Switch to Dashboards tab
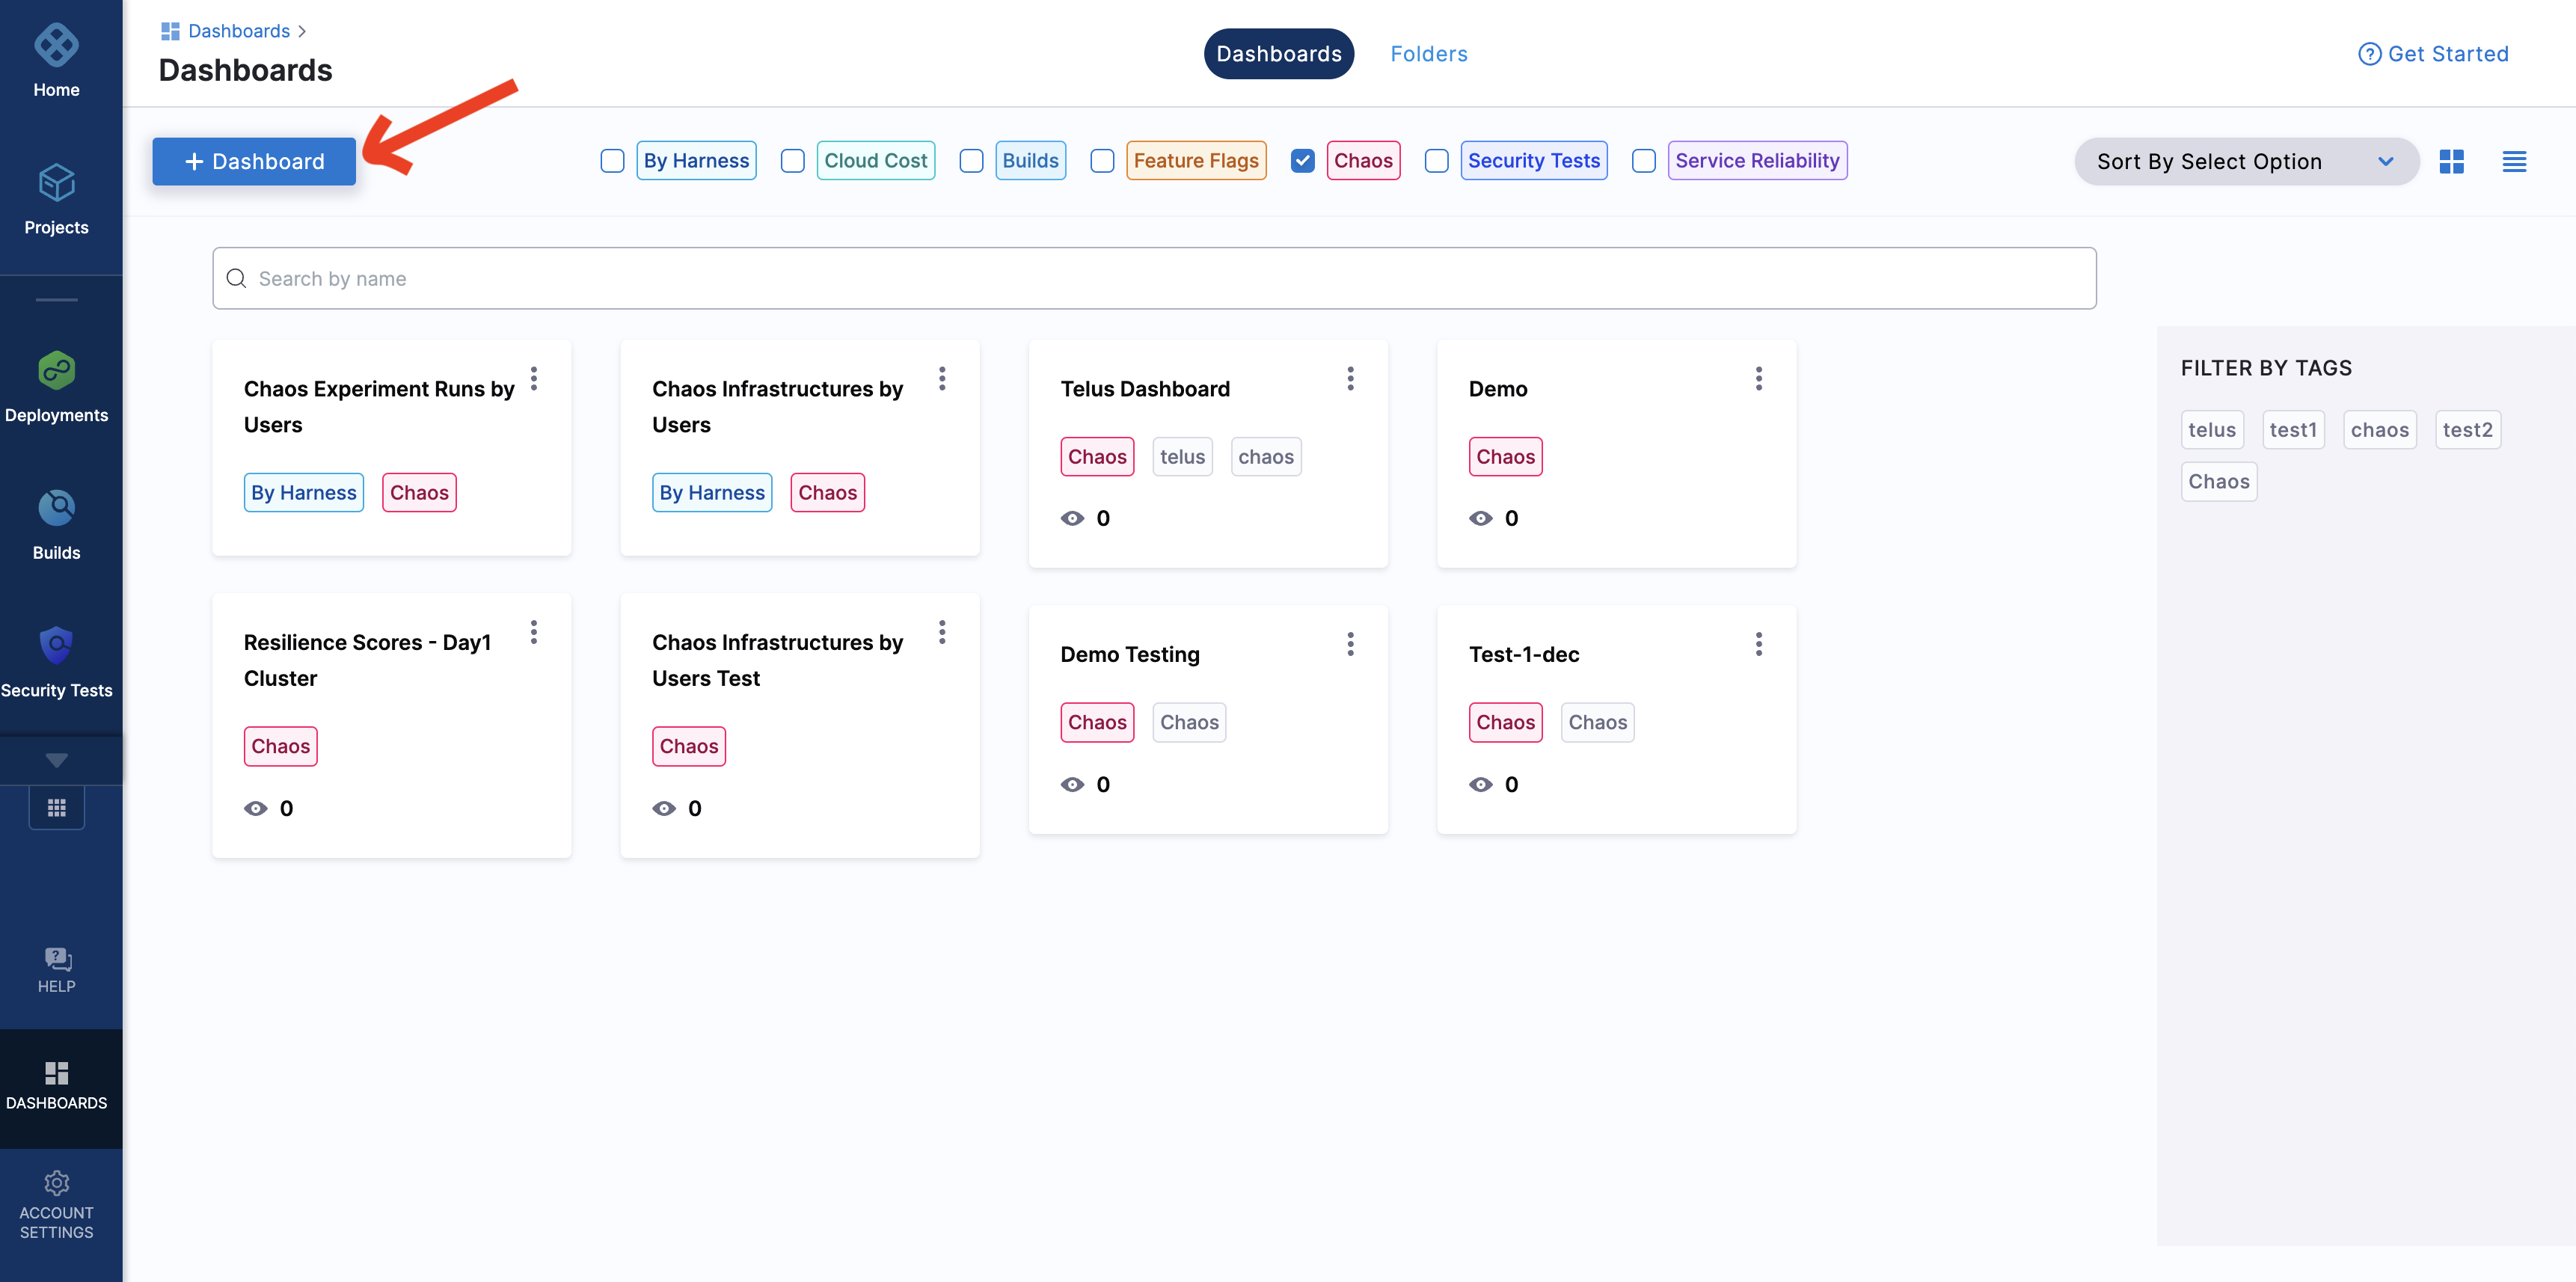 [1278, 52]
